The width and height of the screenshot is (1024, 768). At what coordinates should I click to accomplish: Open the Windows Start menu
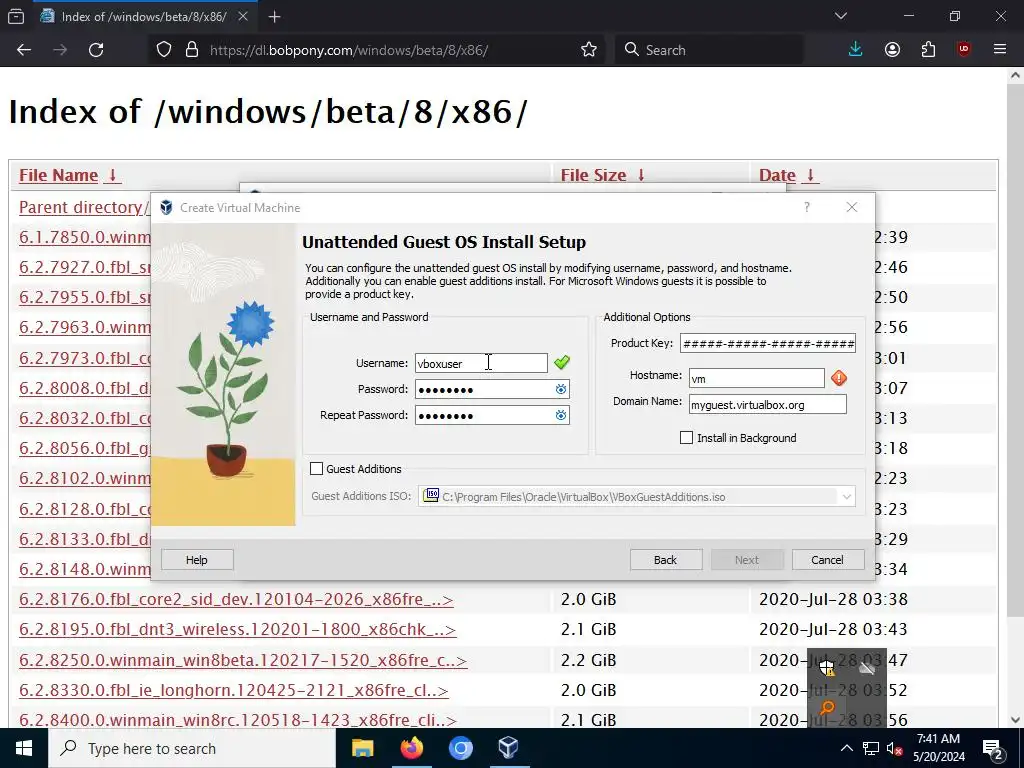24,748
